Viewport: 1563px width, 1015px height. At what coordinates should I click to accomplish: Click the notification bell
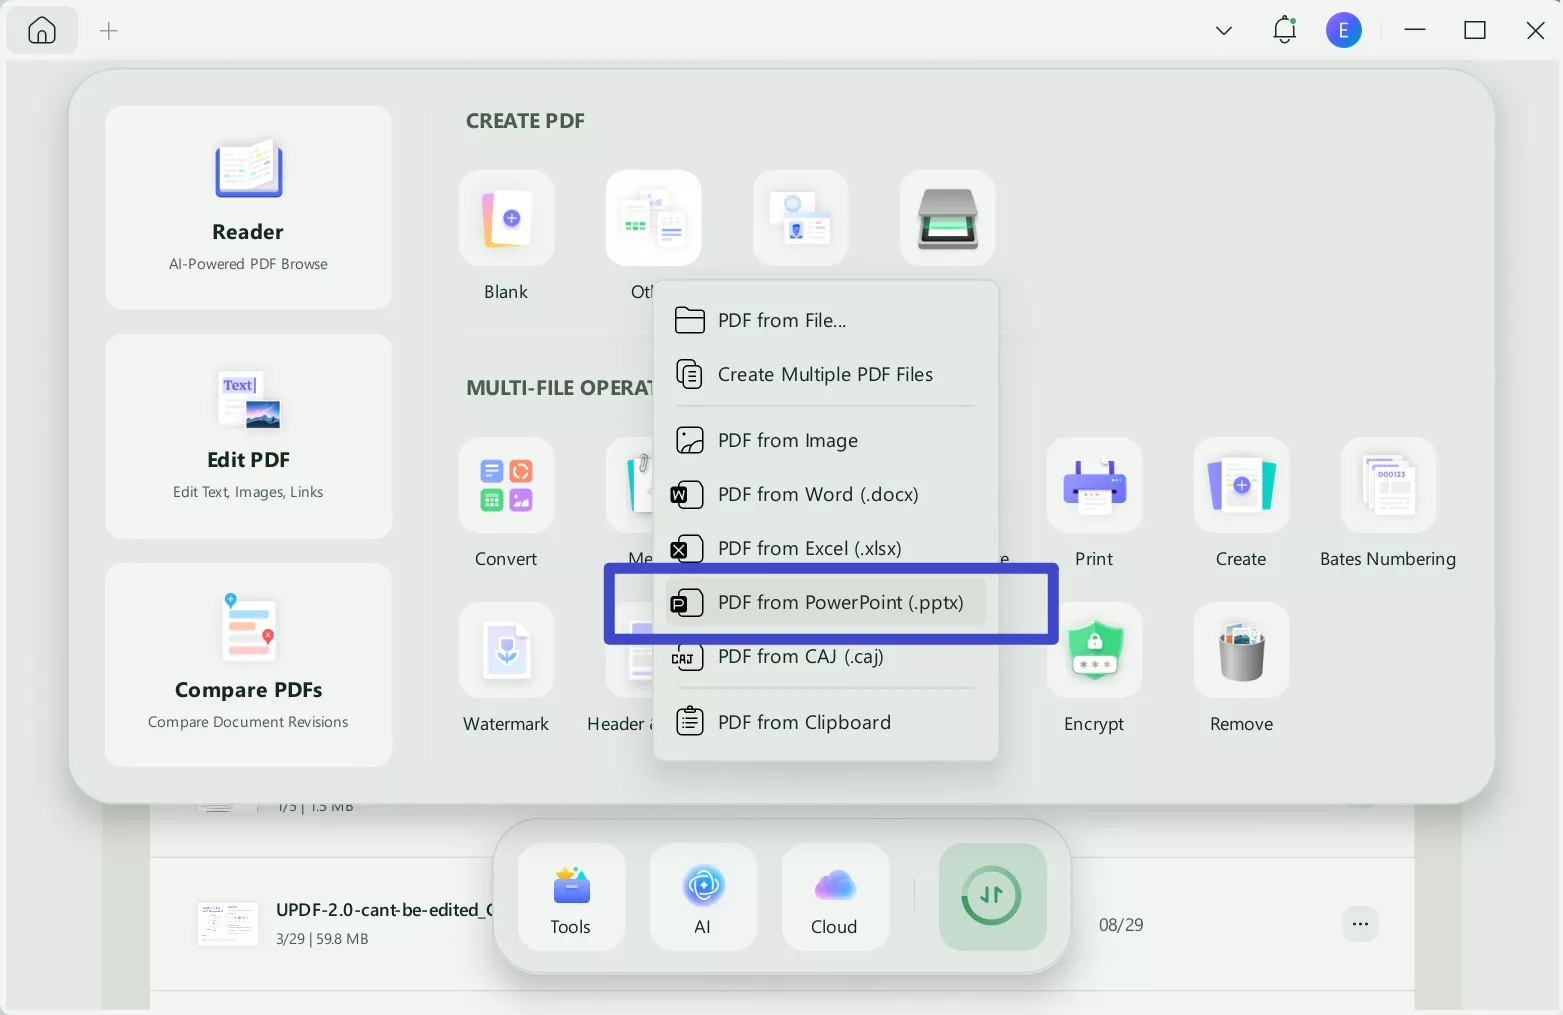click(x=1284, y=30)
